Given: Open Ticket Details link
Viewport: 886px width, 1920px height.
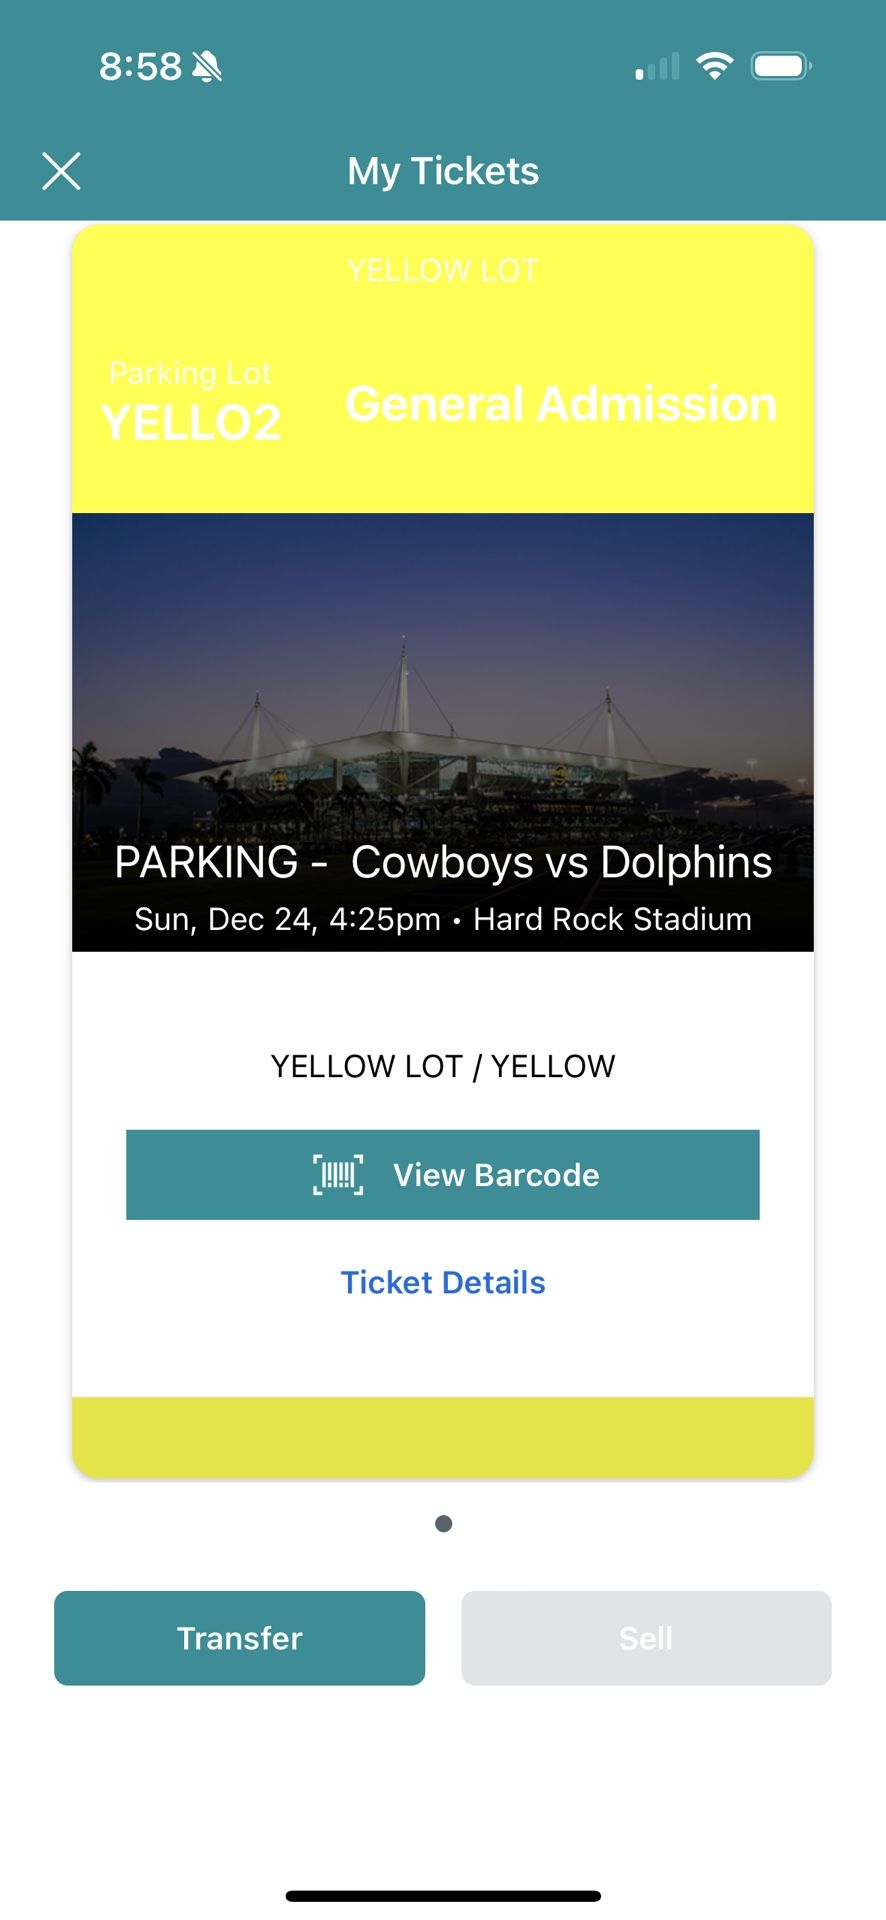Looking at the screenshot, I should [443, 1283].
